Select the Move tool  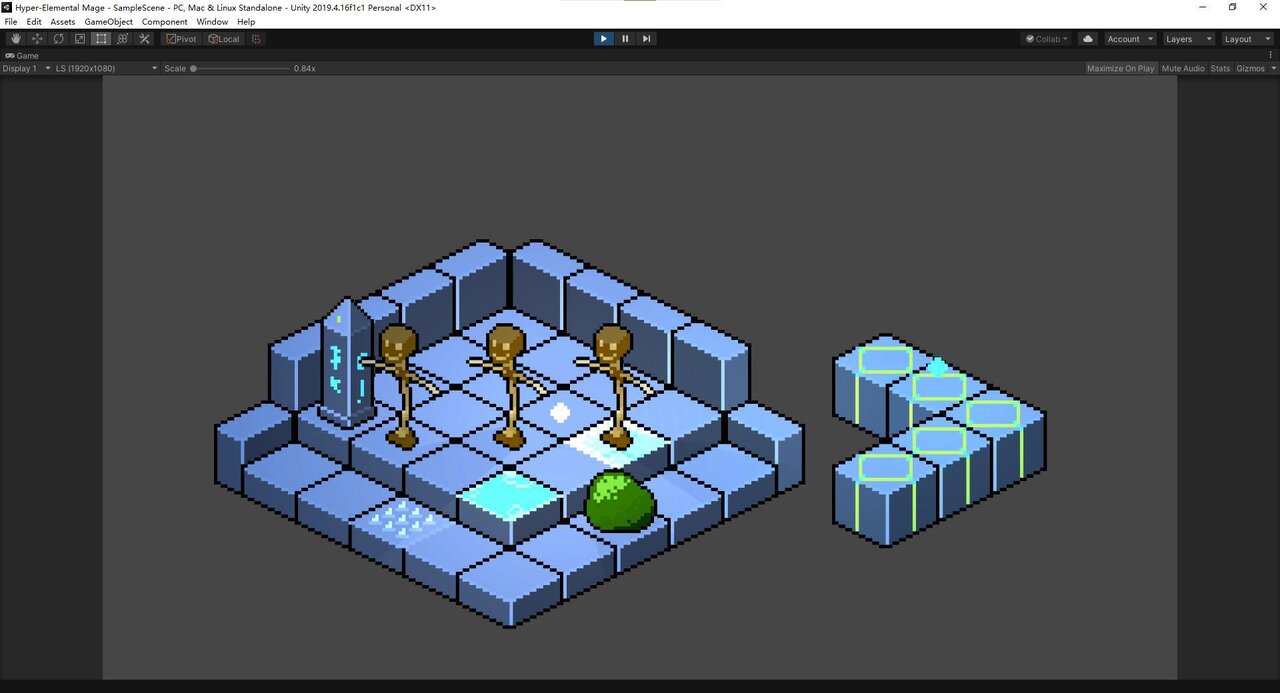click(x=37, y=39)
